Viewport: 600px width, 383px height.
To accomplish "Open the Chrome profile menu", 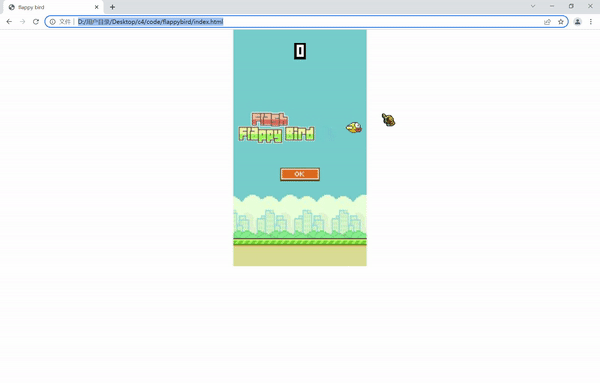I will pyautogui.click(x=577, y=22).
